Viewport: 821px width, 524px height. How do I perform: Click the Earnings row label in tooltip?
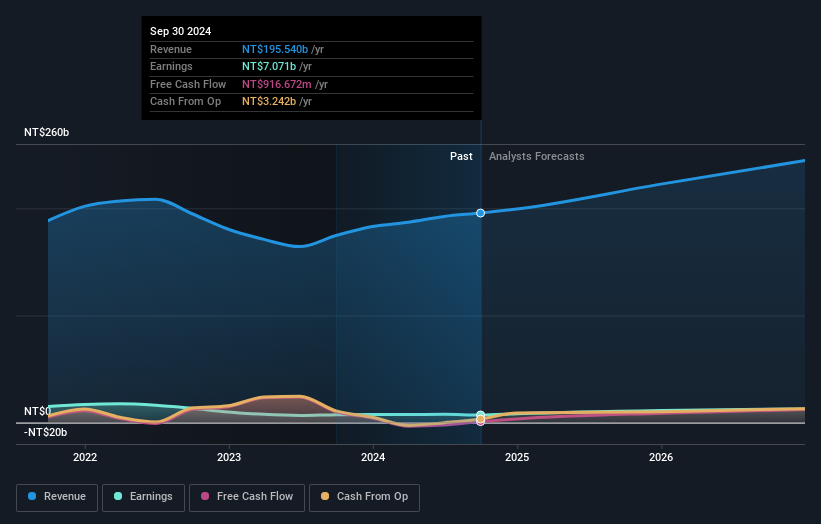(171, 66)
